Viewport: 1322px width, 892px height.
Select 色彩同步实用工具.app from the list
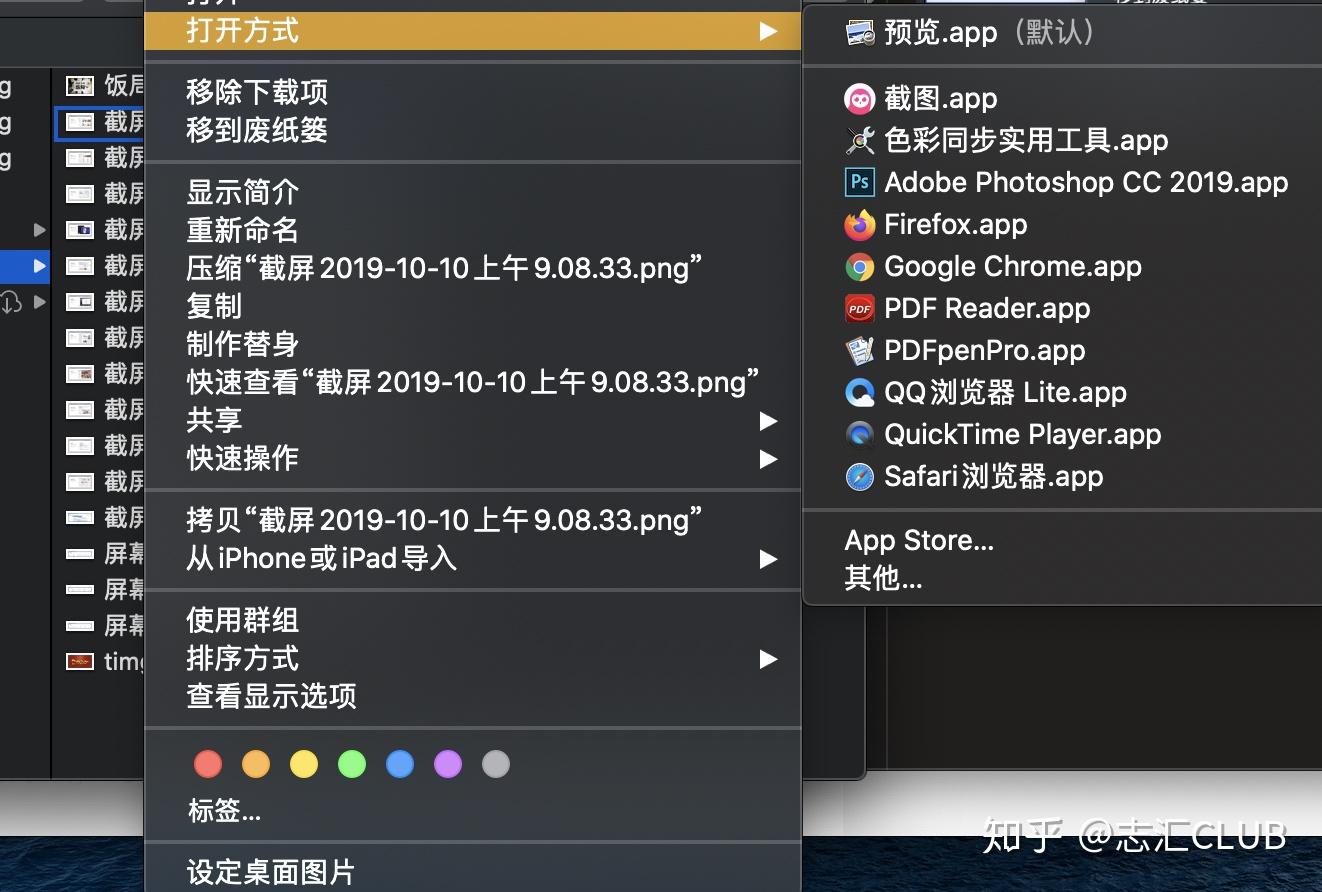pyautogui.click(x=1026, y=140)
